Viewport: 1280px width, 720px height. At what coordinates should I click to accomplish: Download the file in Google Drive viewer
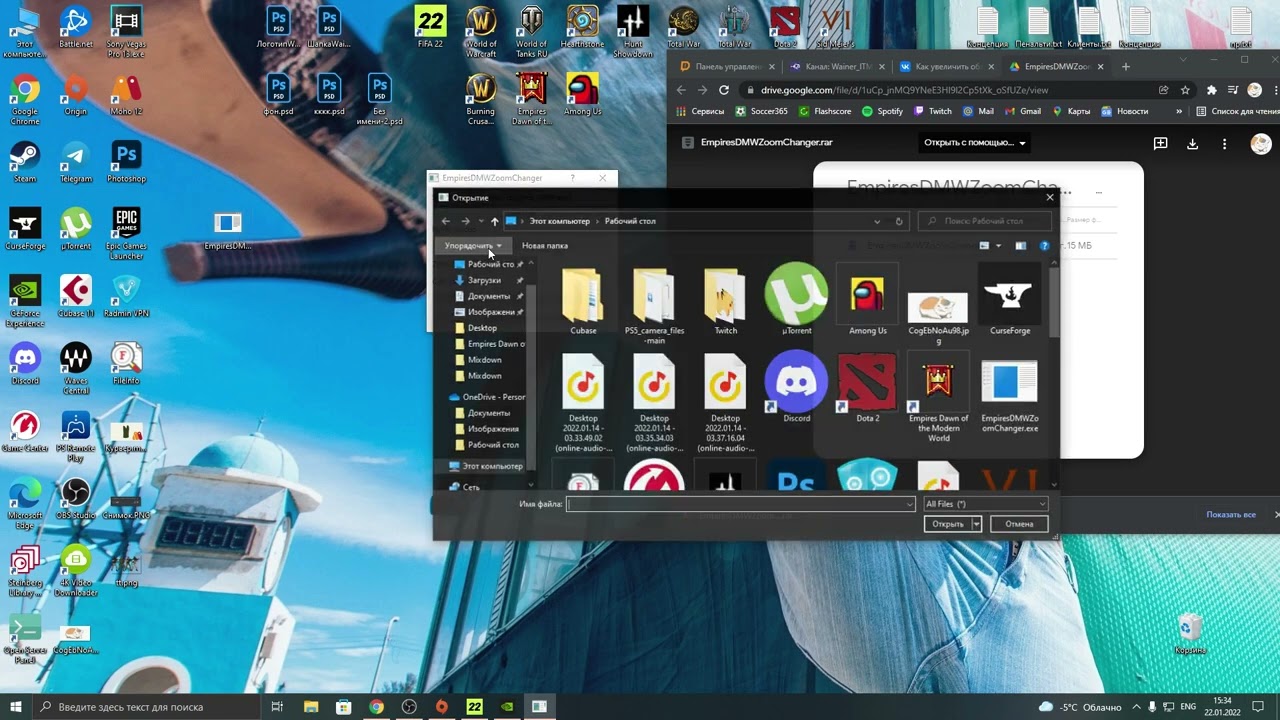click(x=1192, y=143)
